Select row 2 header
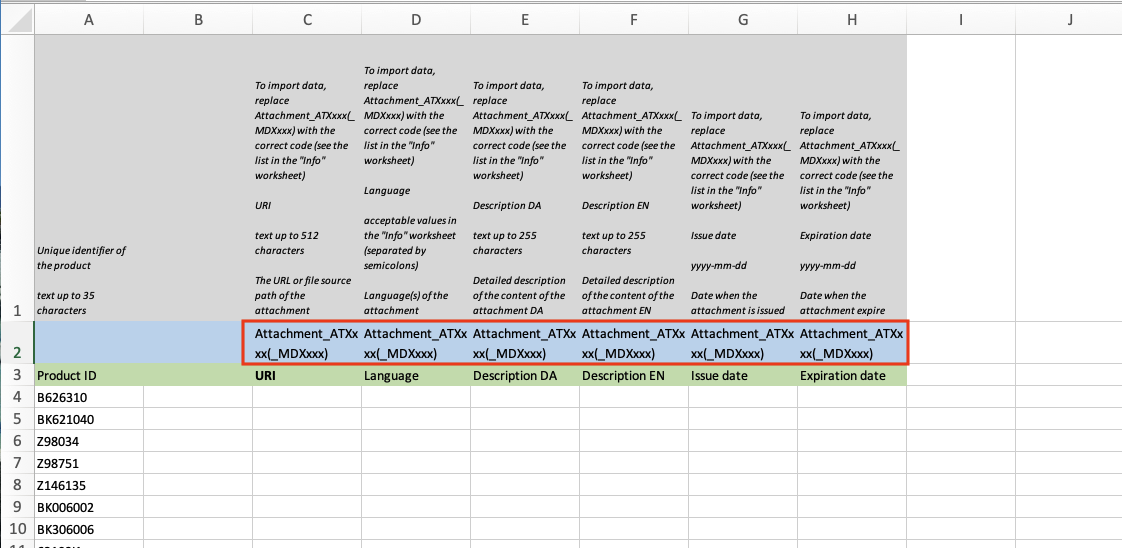This screenshot has height=548, width=1122. (x=19, y=343)
